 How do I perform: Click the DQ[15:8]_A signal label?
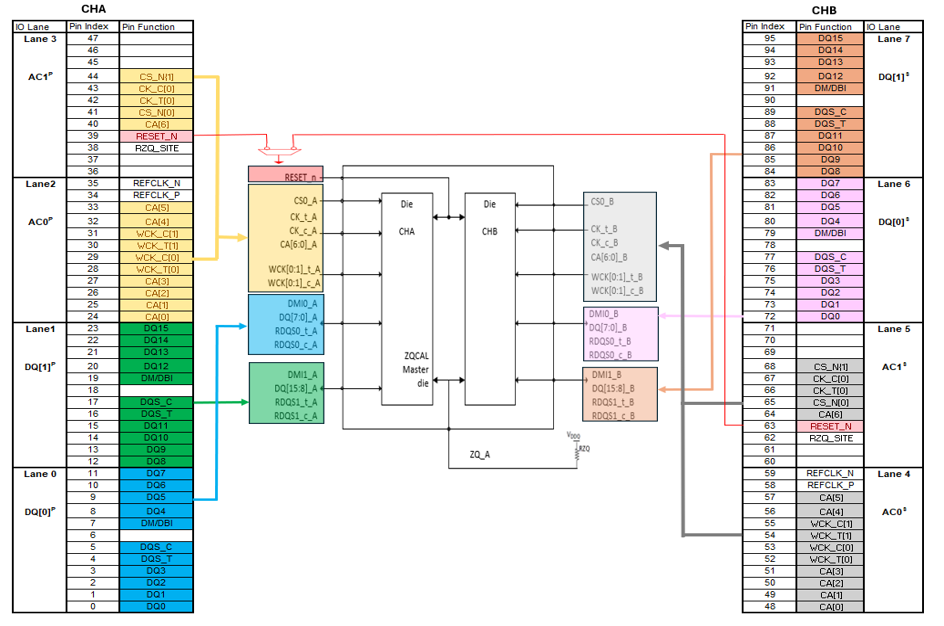[x=295, y=388]
